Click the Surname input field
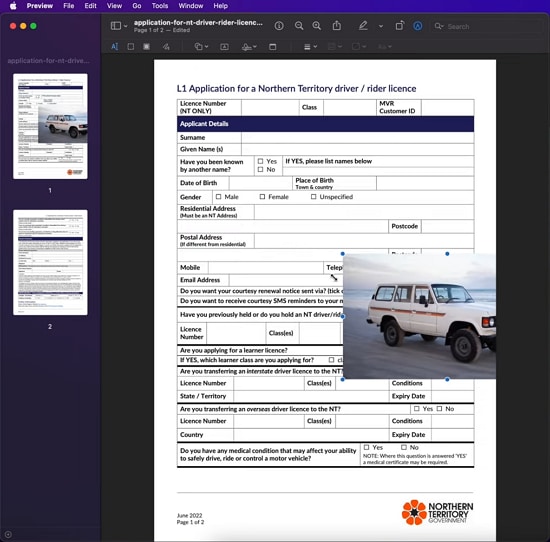The height and width of the screenshot is (542, 550). pos(357,137)
